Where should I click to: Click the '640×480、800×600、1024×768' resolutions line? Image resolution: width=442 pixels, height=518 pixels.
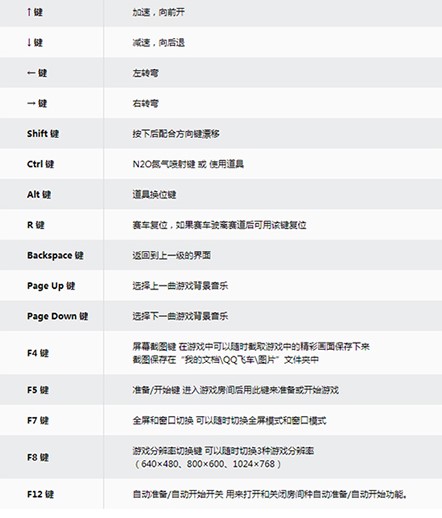[207, 464]
